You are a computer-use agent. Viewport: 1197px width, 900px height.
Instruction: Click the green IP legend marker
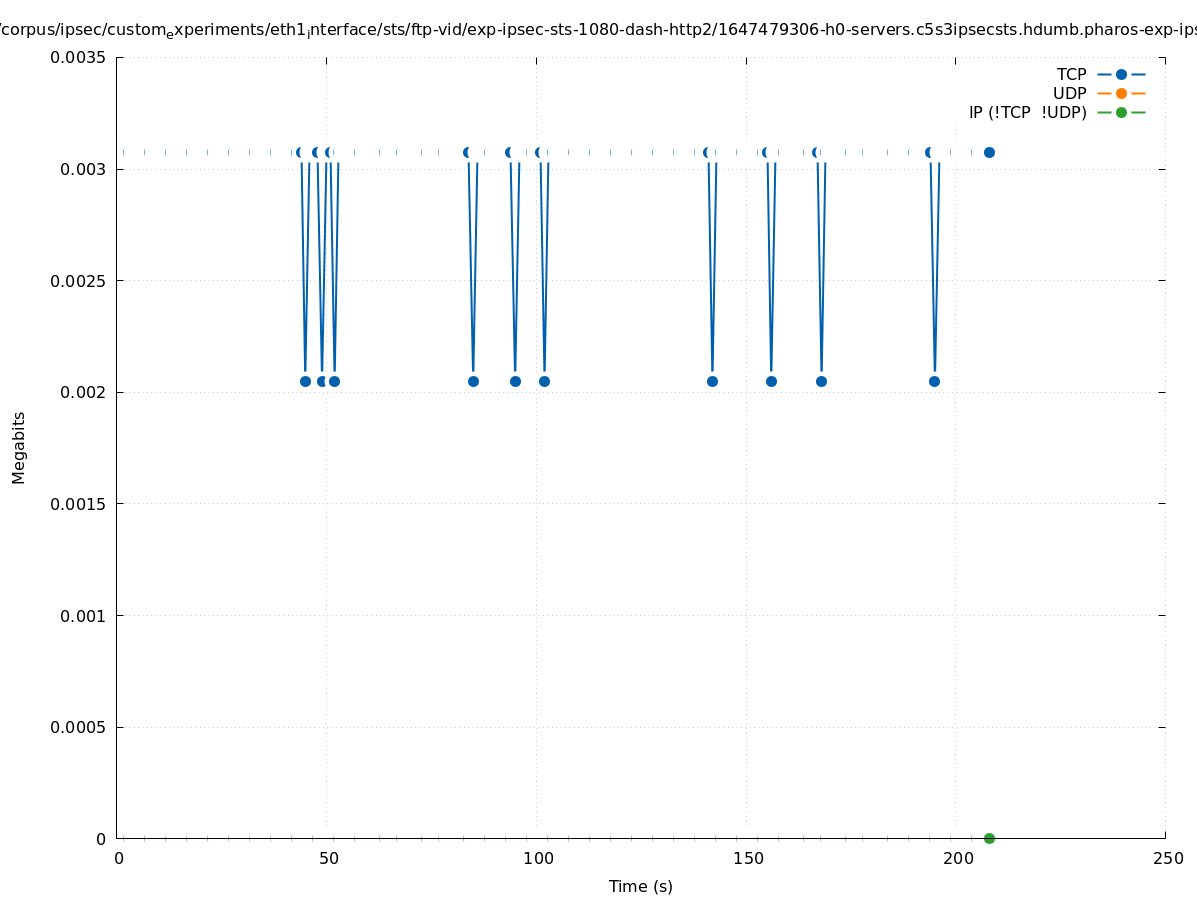pos(1121,113)
